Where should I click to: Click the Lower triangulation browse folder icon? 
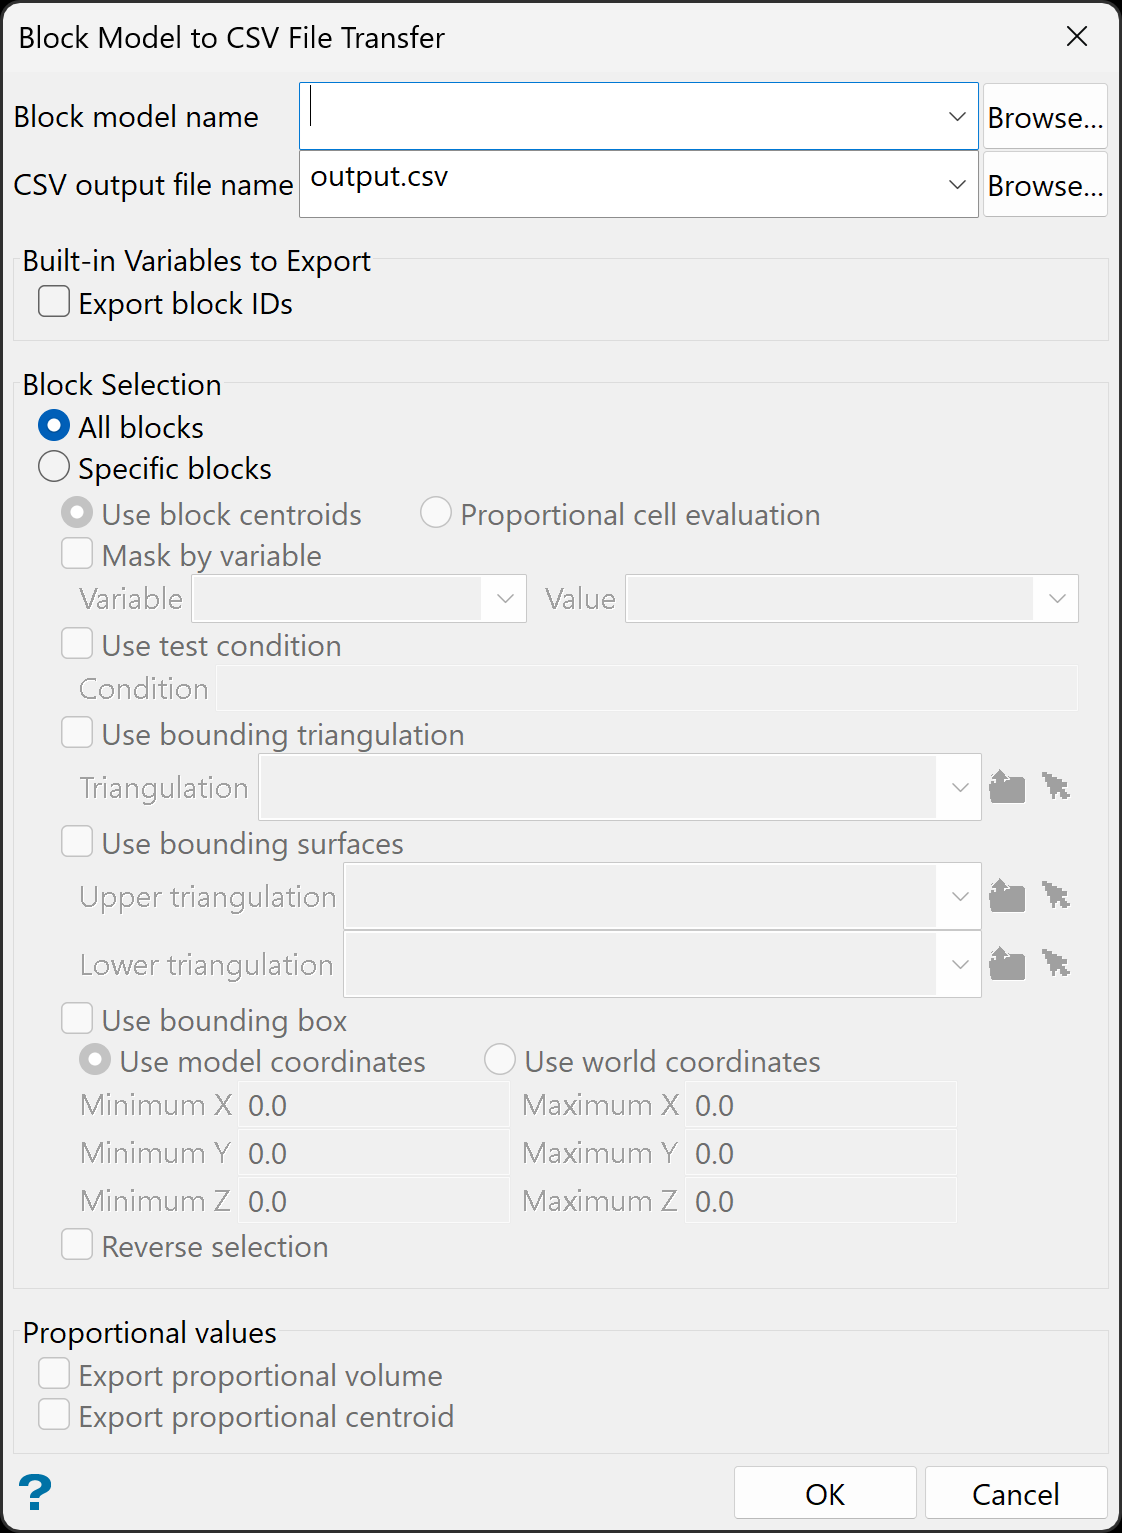pyautogui.click(x=1007, y=964)
